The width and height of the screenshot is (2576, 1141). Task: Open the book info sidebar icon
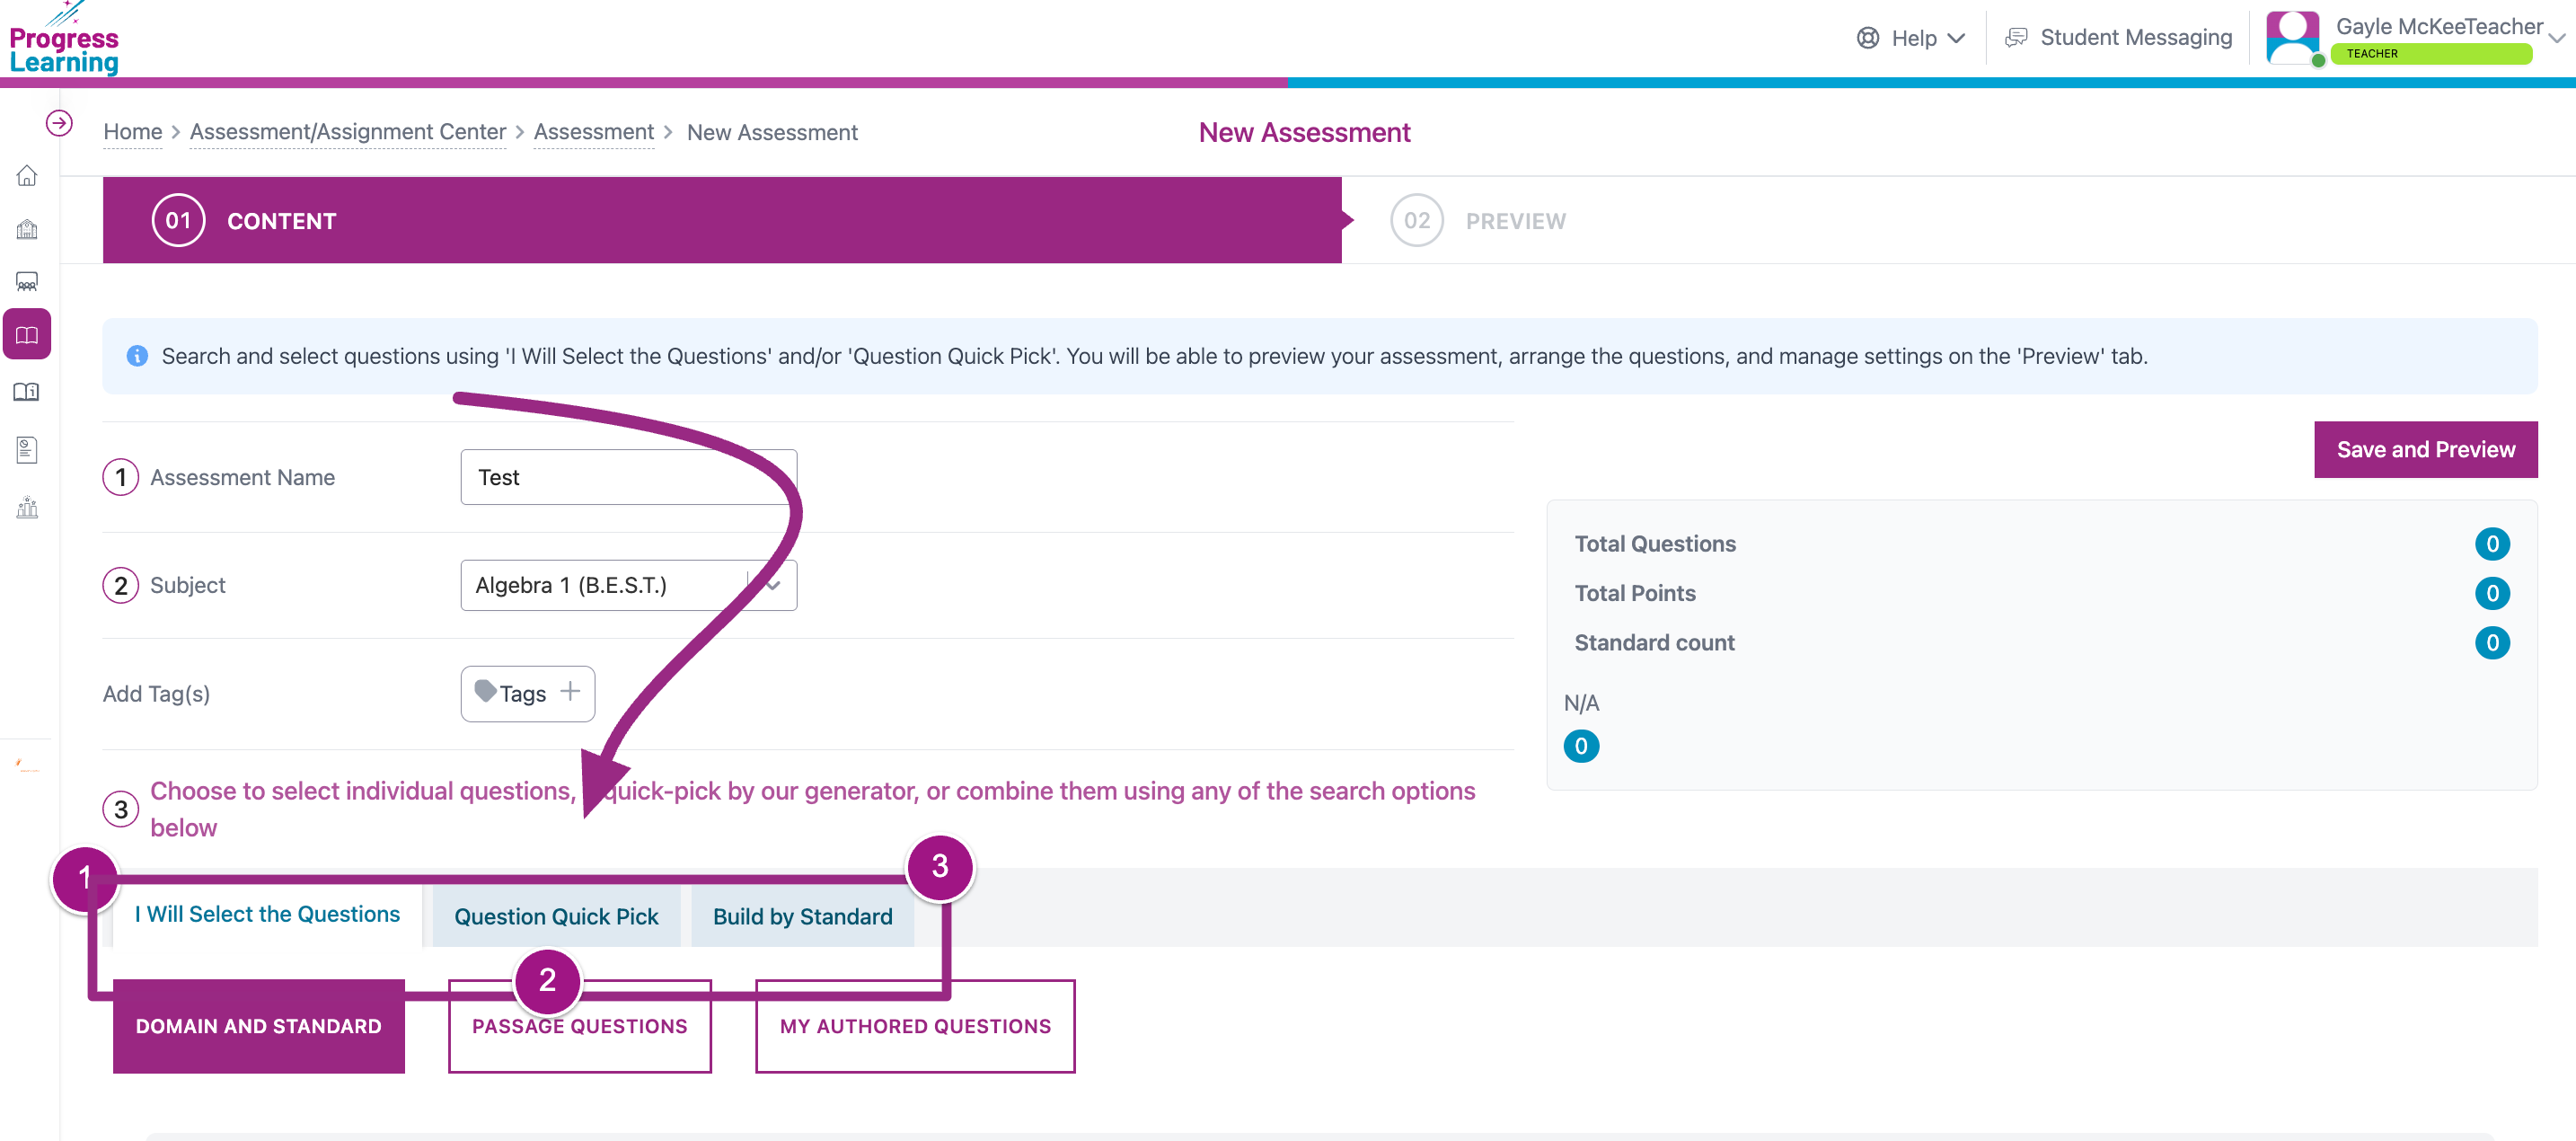click(27, 392)
